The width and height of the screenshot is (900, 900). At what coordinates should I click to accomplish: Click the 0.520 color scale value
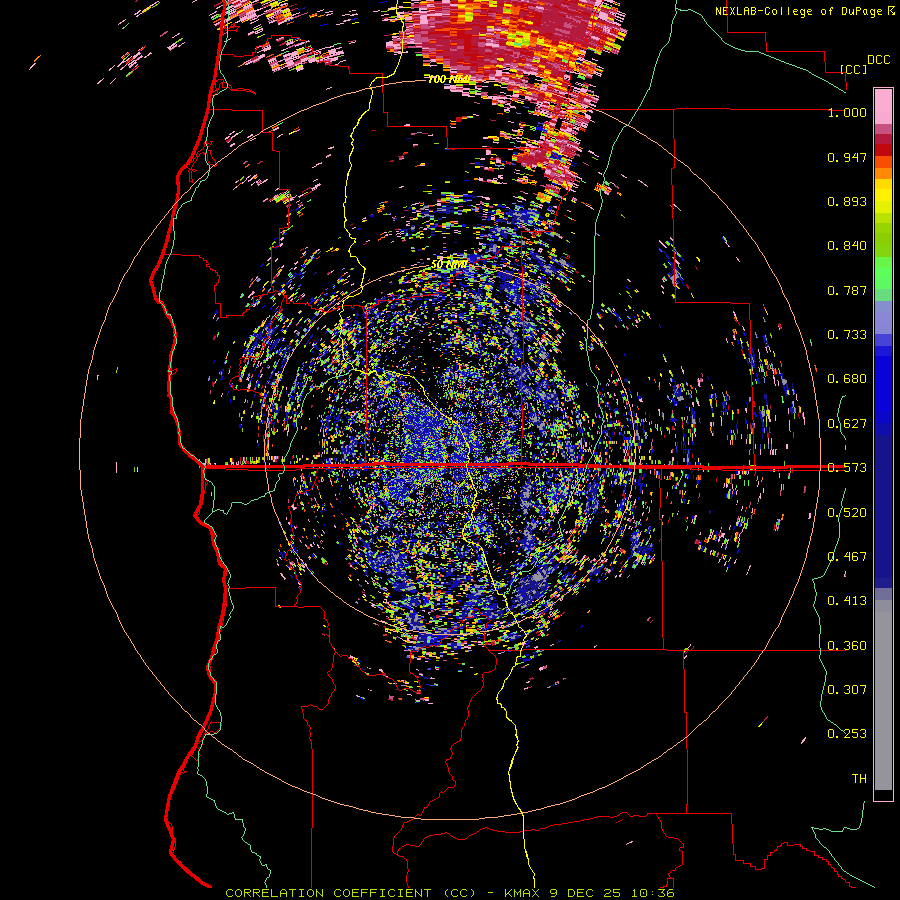847,513
